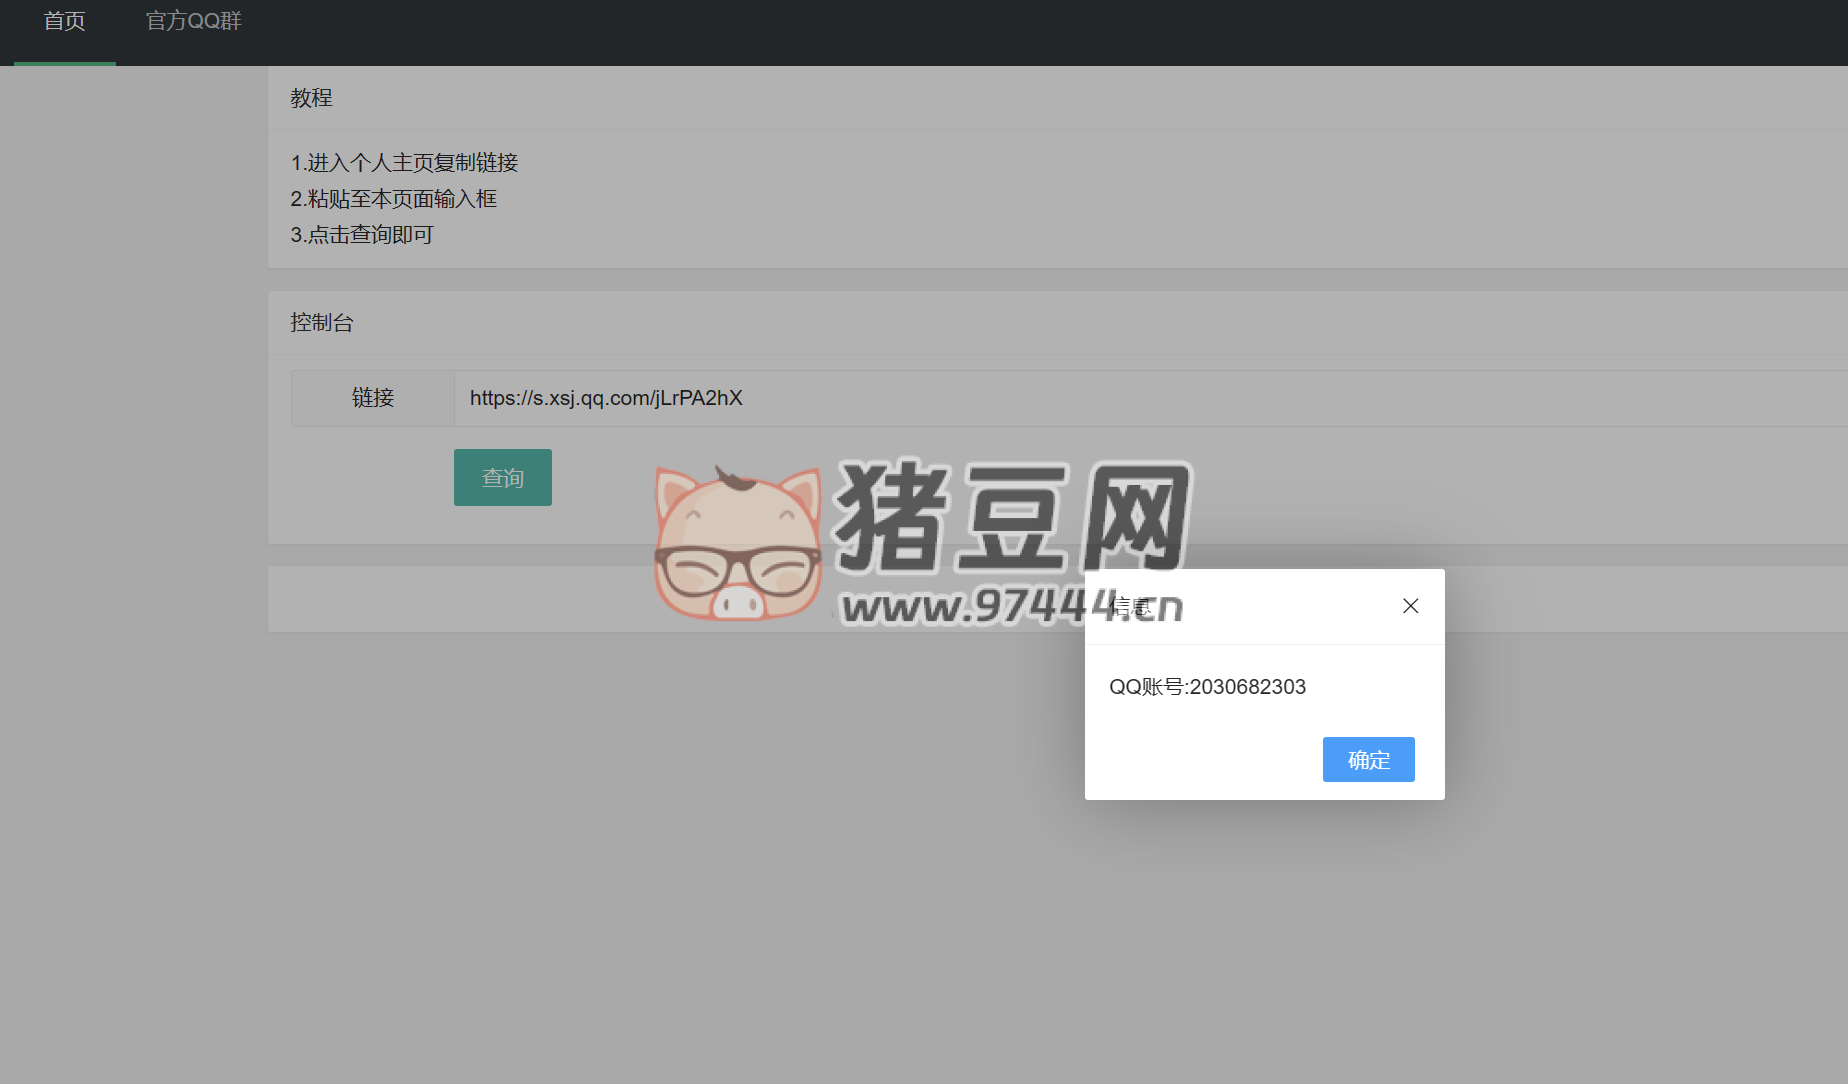Click the 确定 button in the dialog
The image size is (1848, 1084).
coord(1368,760)
